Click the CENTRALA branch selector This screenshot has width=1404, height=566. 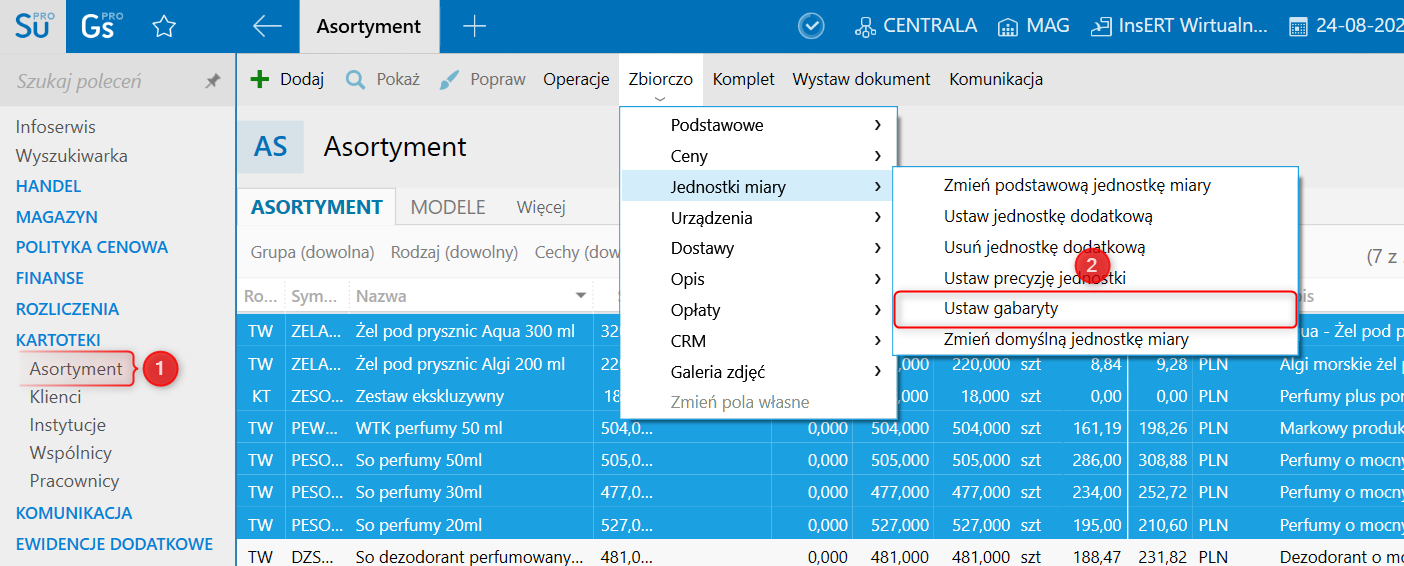click(x=915, y=27)
